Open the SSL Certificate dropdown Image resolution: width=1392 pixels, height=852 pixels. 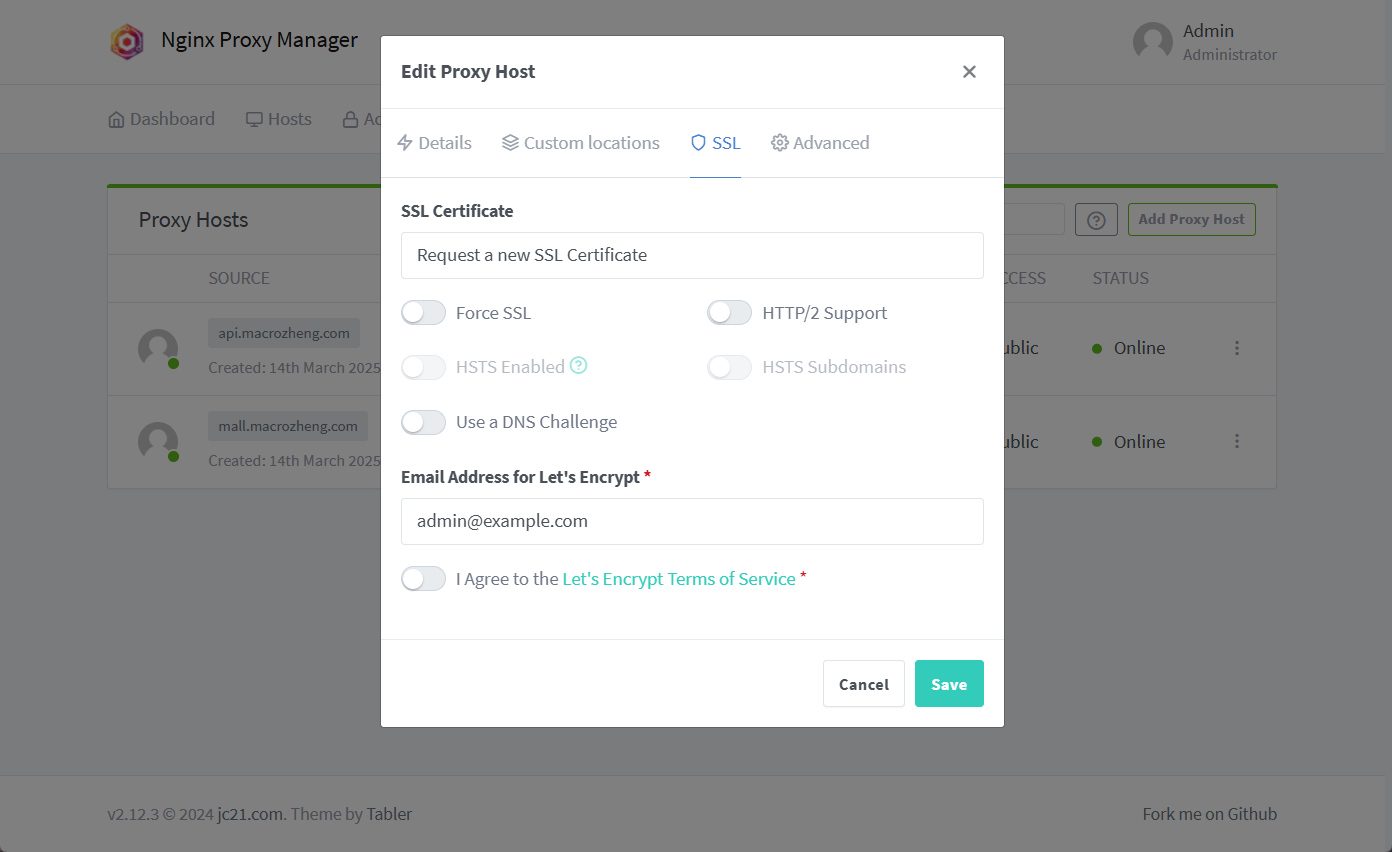(692, 256)
